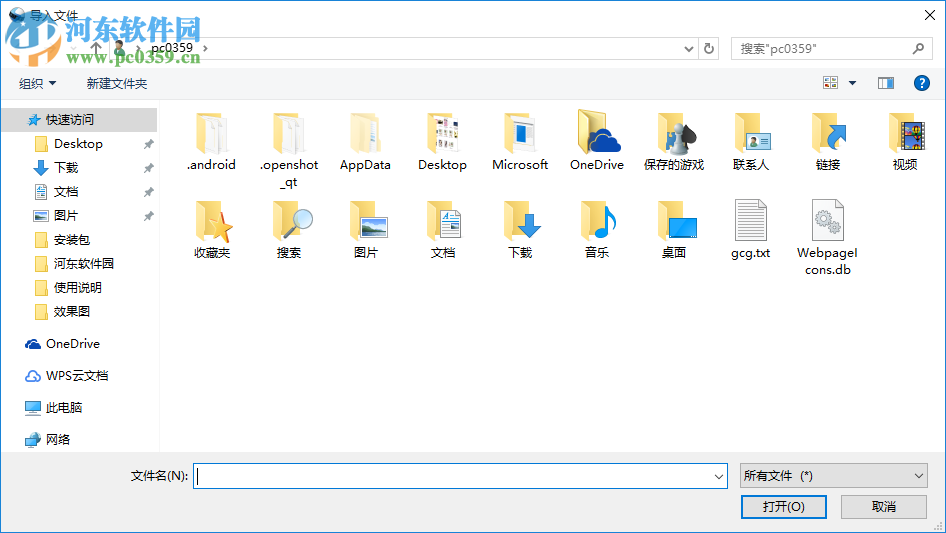Open the .openshot_qt folder
946x533 pixels.
click(x=289, y=151)
